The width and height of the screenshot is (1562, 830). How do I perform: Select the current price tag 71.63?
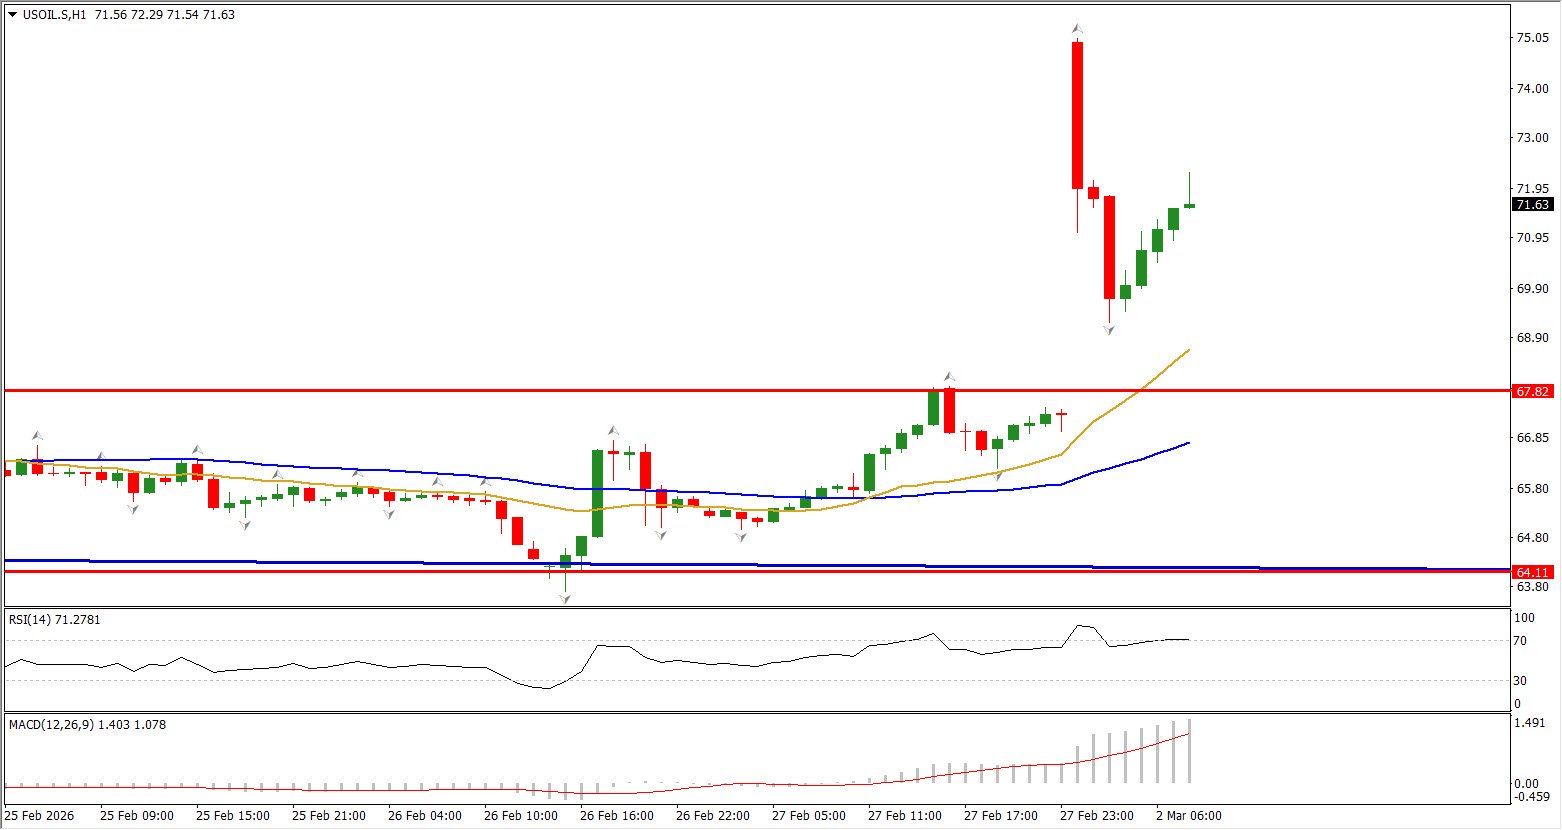point(1533,205)
